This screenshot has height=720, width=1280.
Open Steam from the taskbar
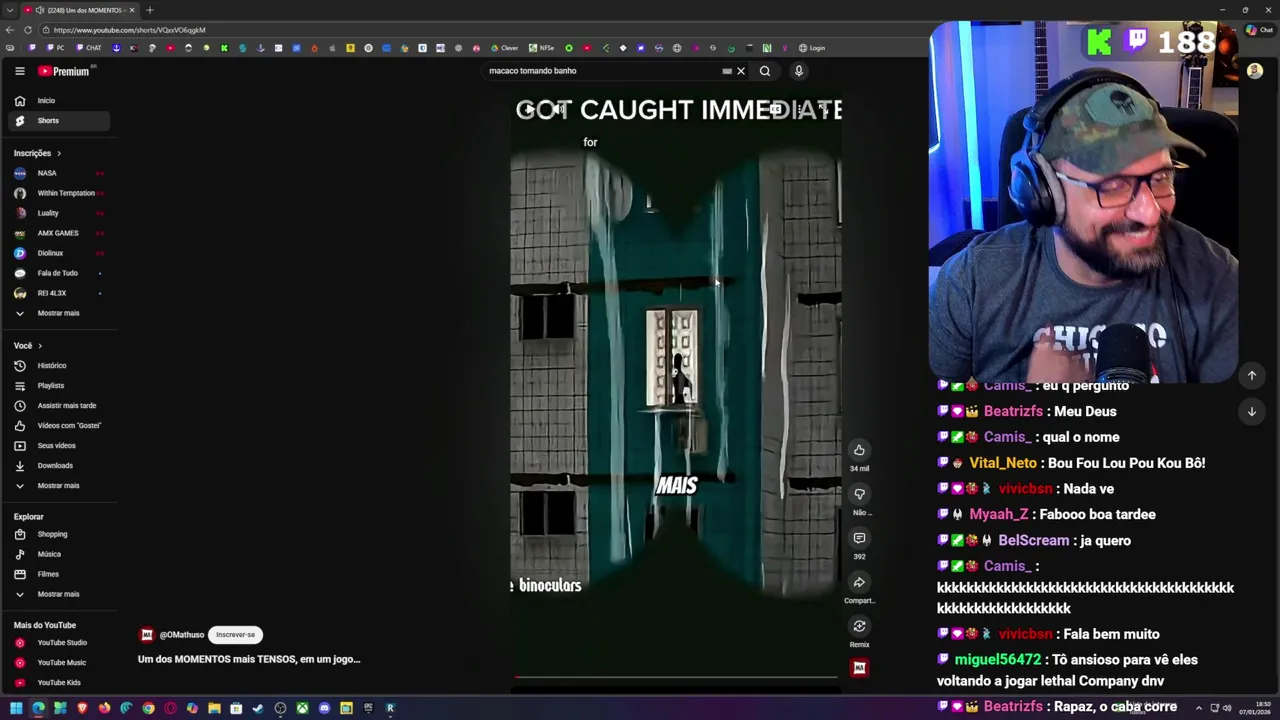(258, 708)
